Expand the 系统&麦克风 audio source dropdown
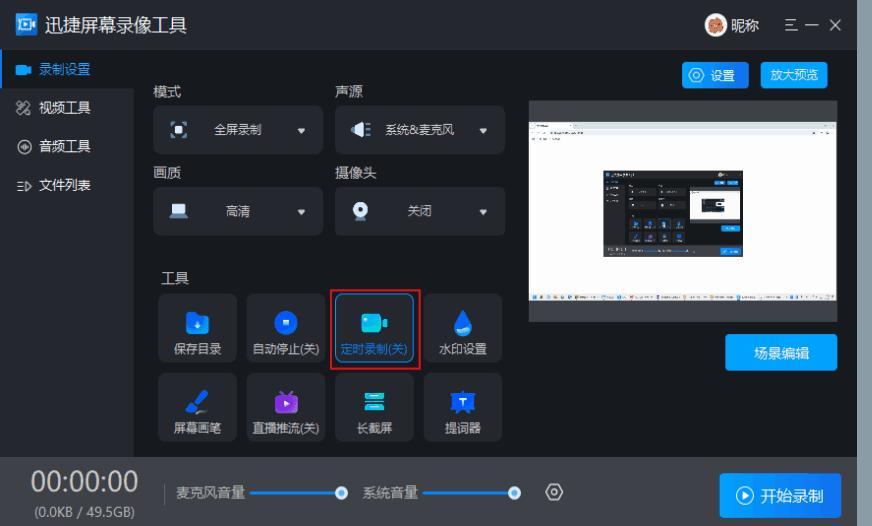Image resolution: width=872 pixels, height=526 pixels. click(x=420, y=130)
